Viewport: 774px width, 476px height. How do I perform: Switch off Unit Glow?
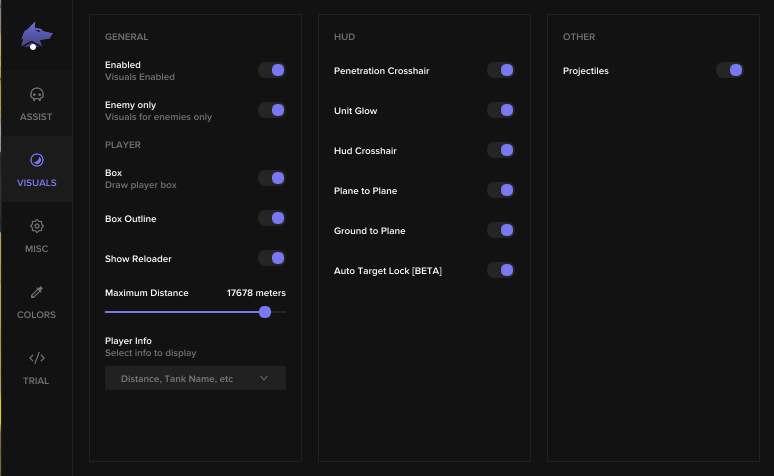pyautogui.click(x=501, y=110)
